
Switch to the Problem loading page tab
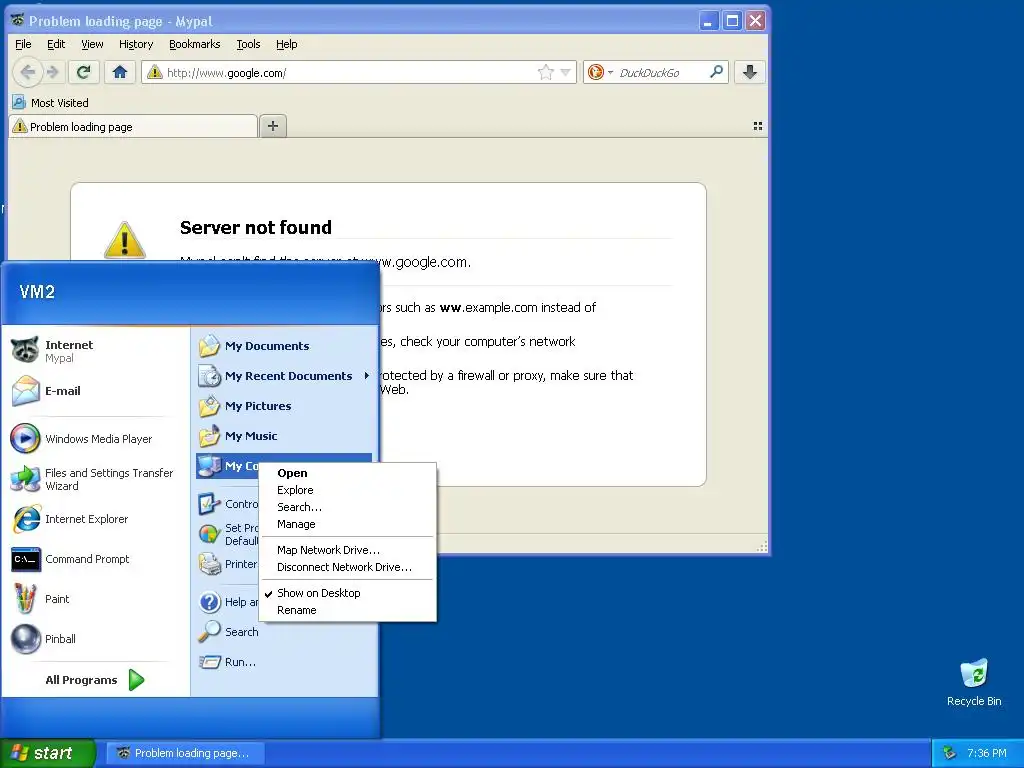pos(133,127)
